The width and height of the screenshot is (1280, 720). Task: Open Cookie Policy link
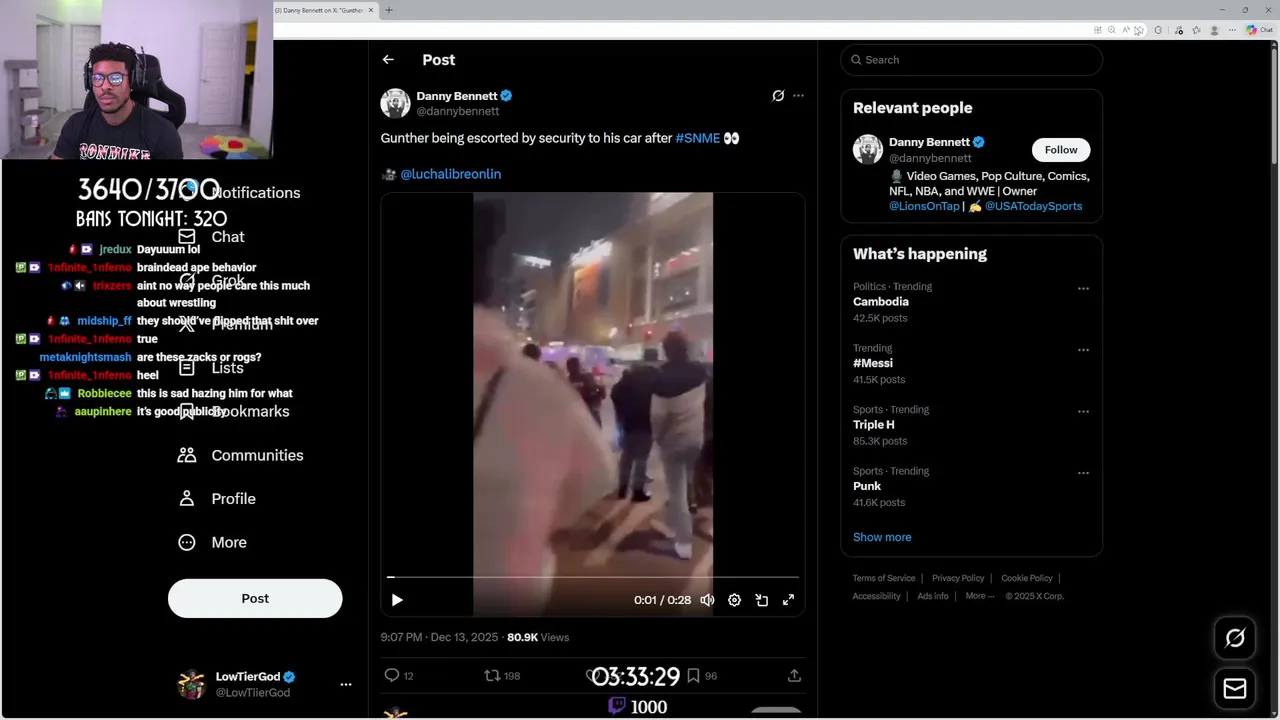pos(1027,578)
